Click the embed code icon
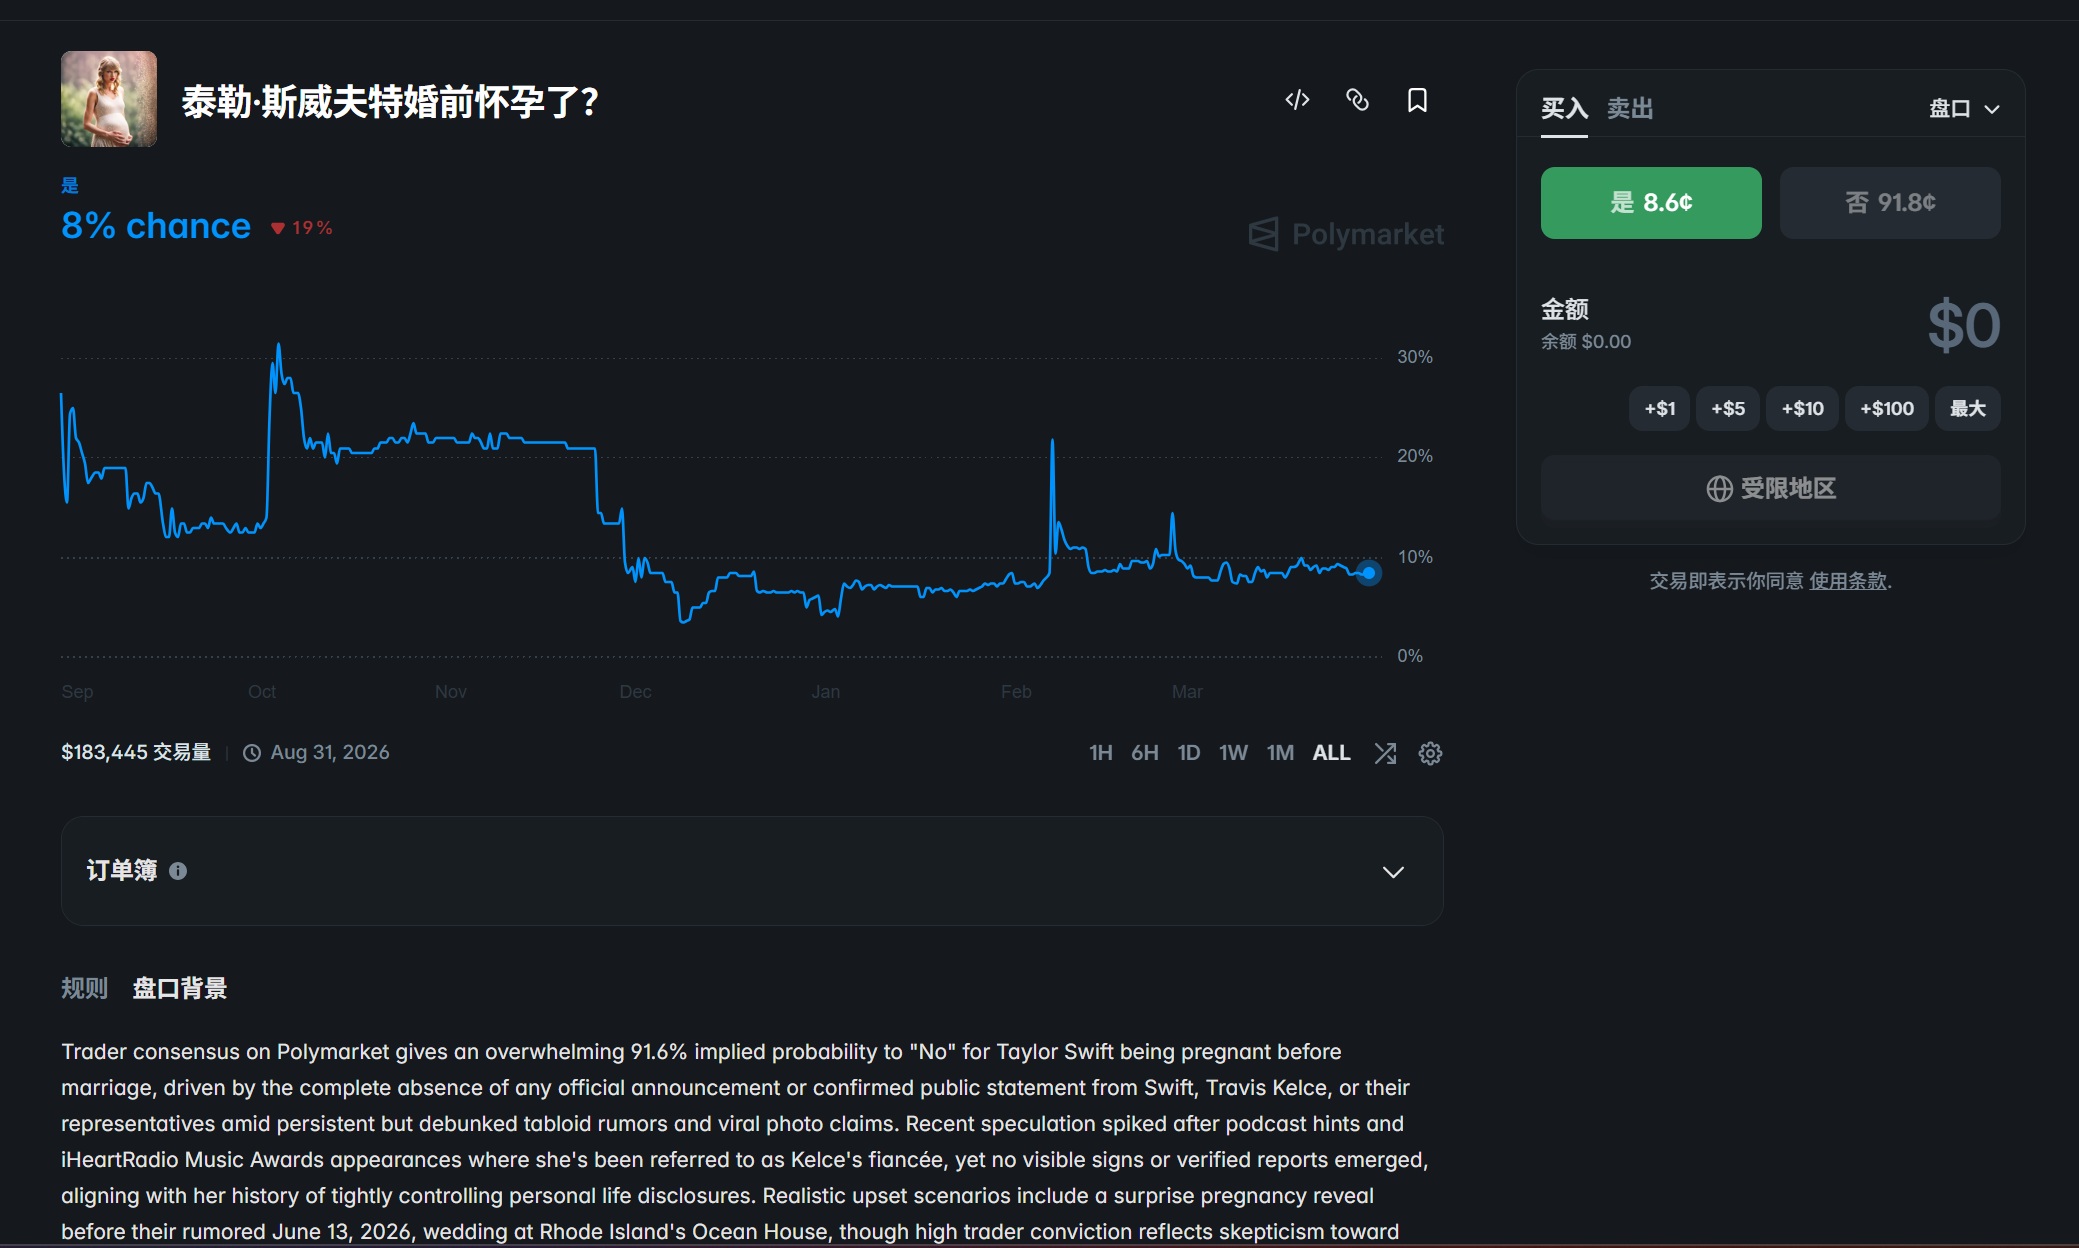The image size is (2079, 1248). point(1297,100)
